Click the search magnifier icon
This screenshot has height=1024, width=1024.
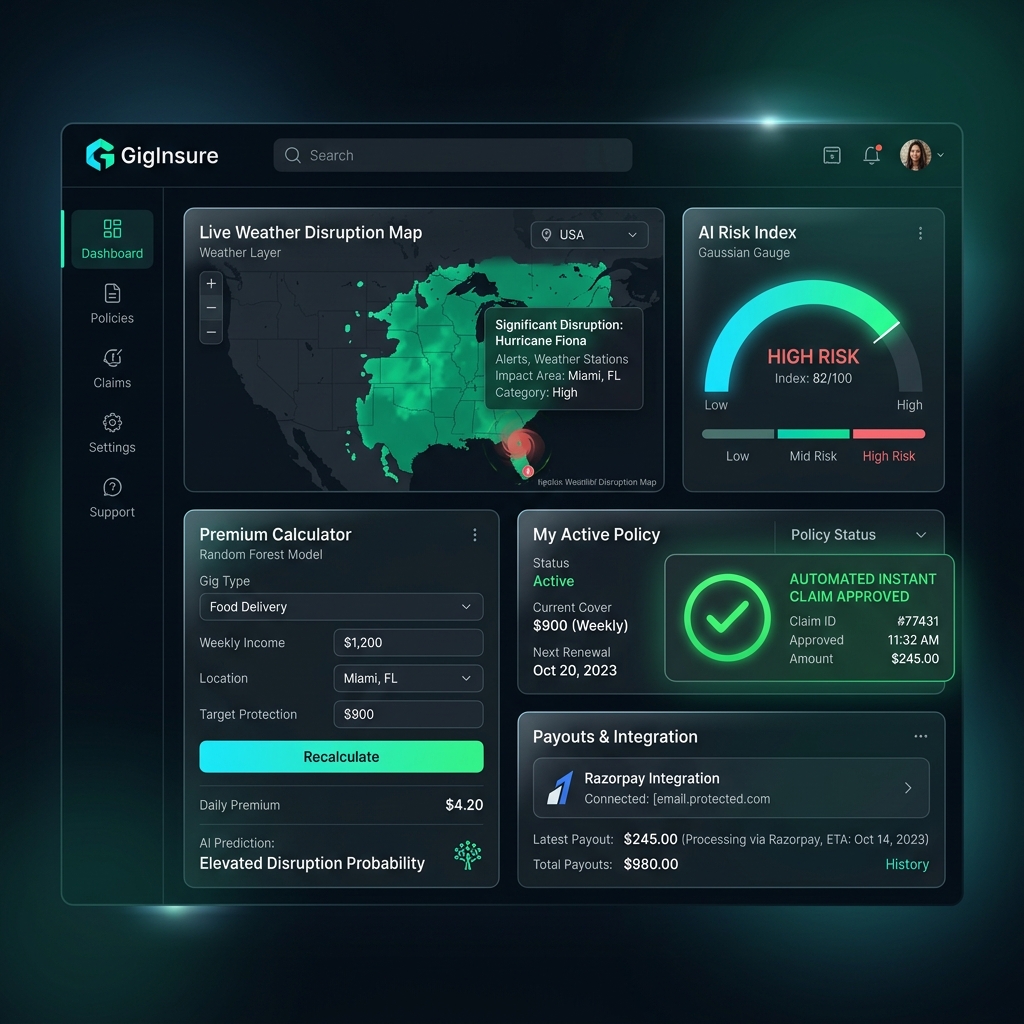click(x=293, y=155)
